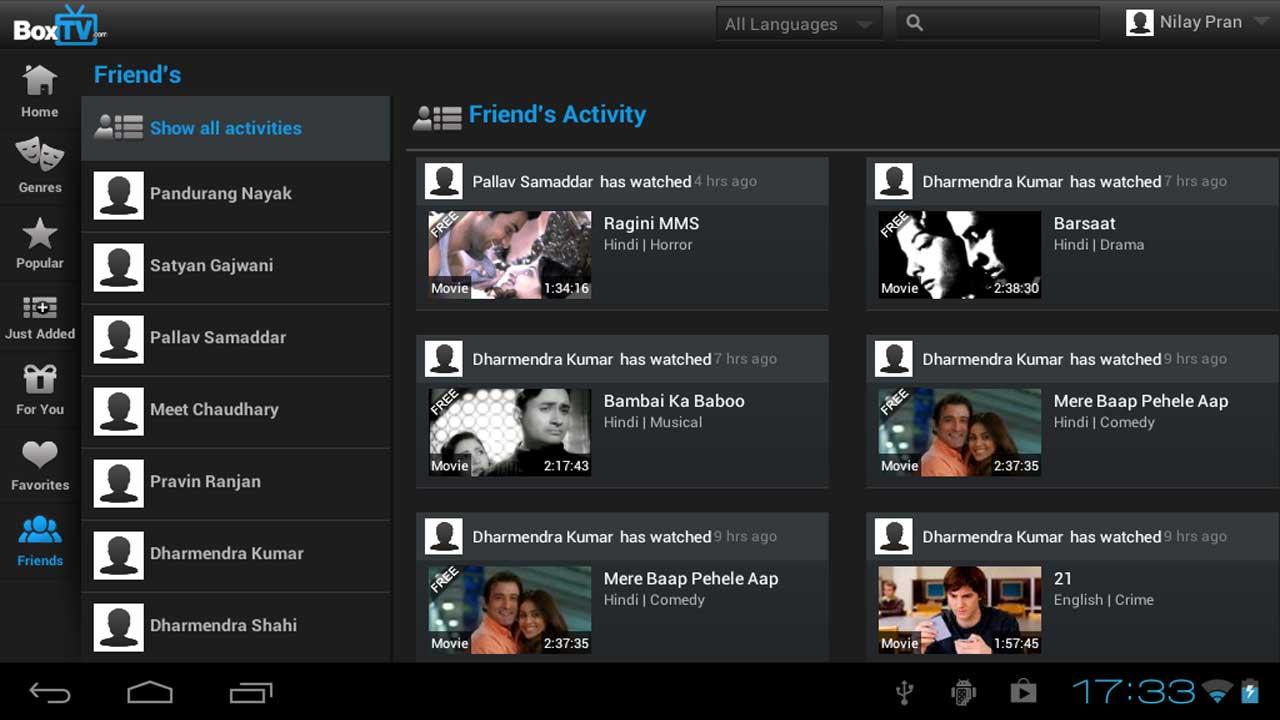Screen dimensions: 1280x720
Task: Open Barsaat title link
Action: click(1084, 223)
